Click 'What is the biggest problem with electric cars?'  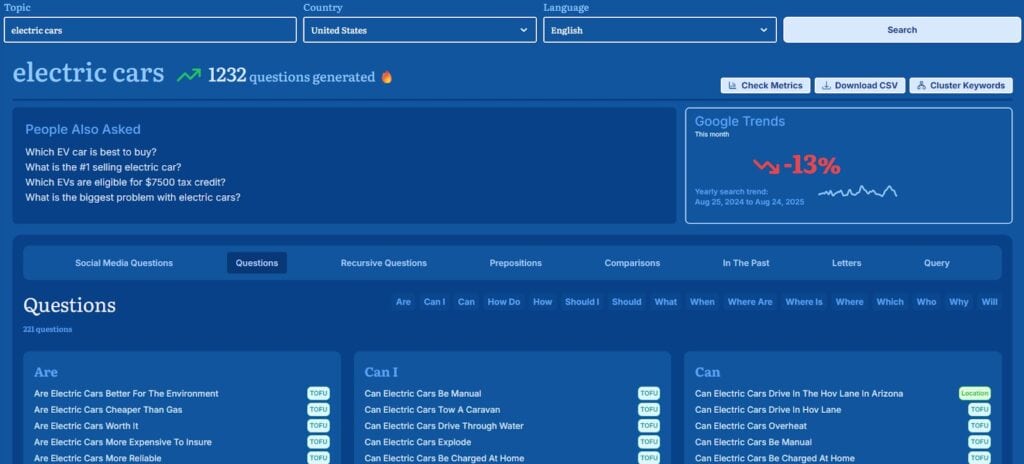(x=133, y=197)
